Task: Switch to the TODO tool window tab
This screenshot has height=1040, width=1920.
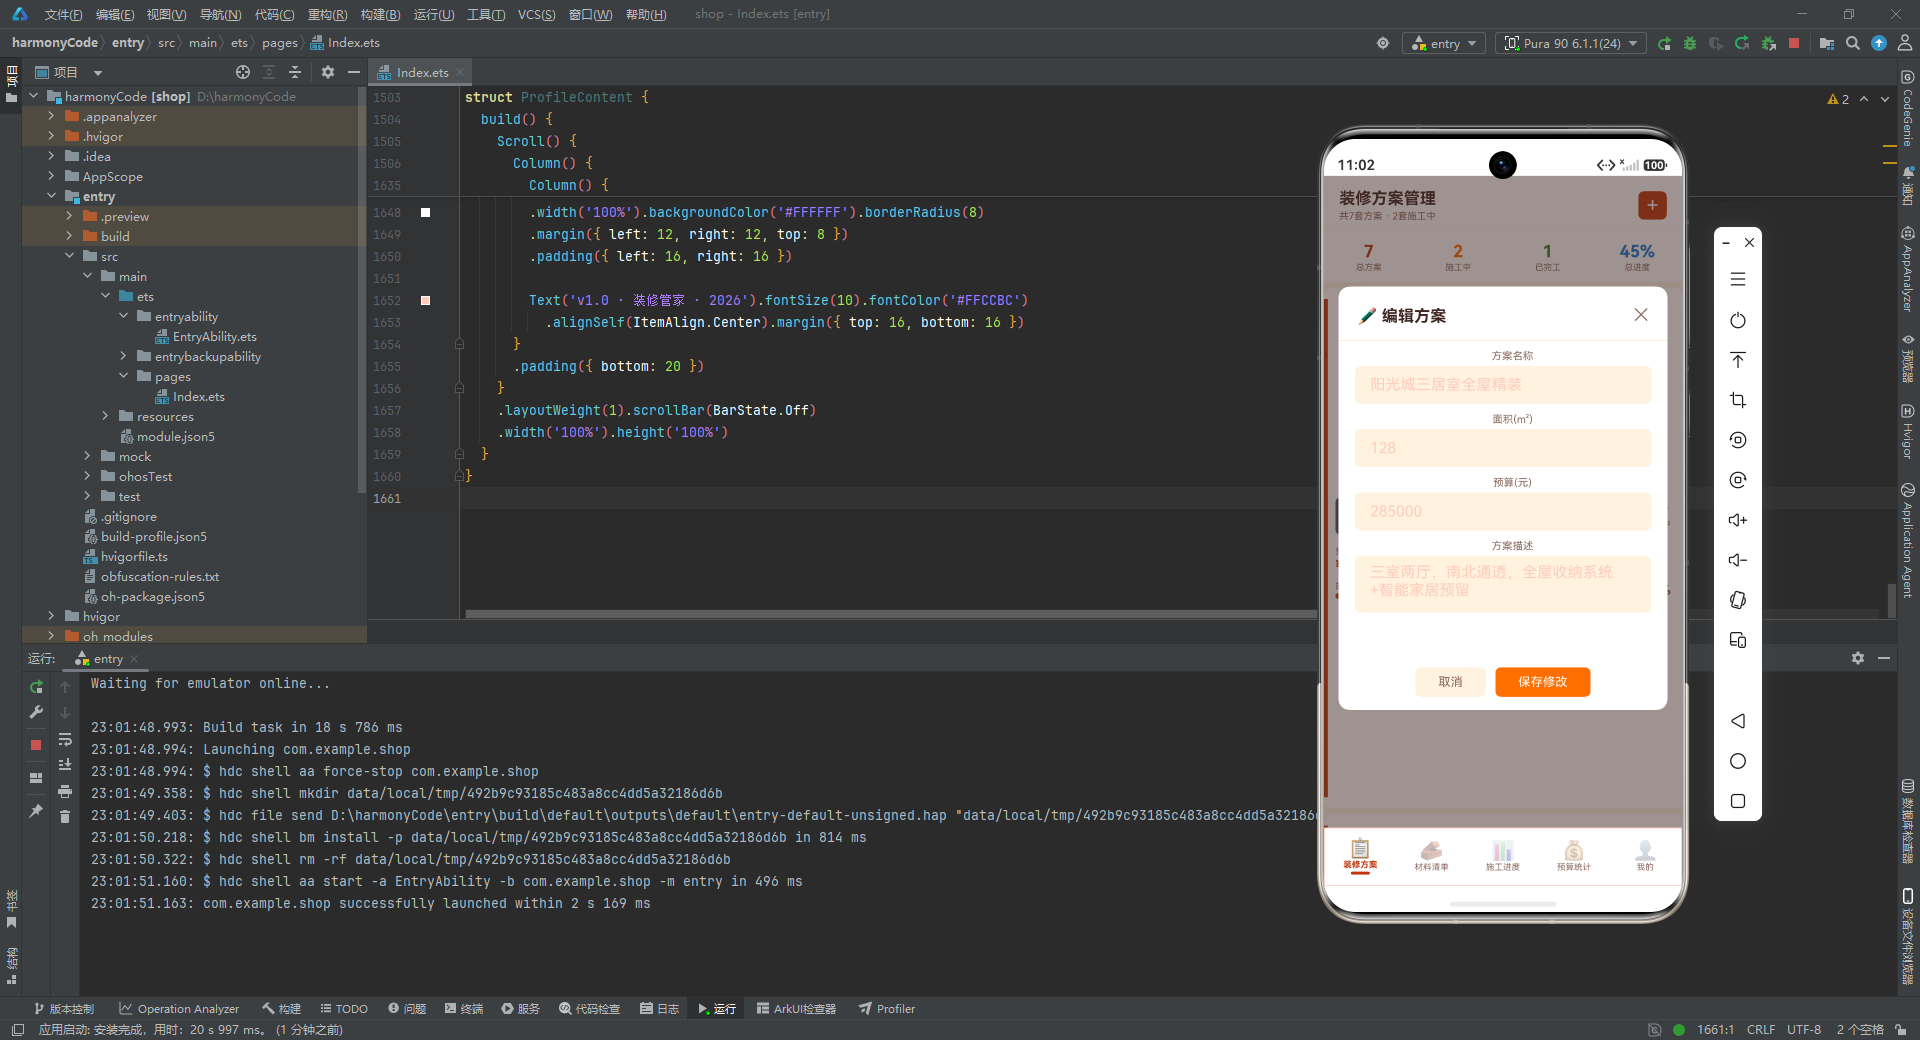Action: coord(344,1008)
